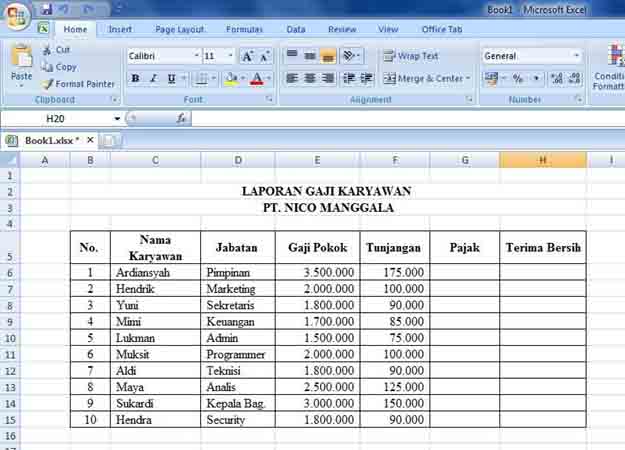Click the Paste clipboard icon
Viewport: 625px width, 450px height.
click(x=22, y=56)
